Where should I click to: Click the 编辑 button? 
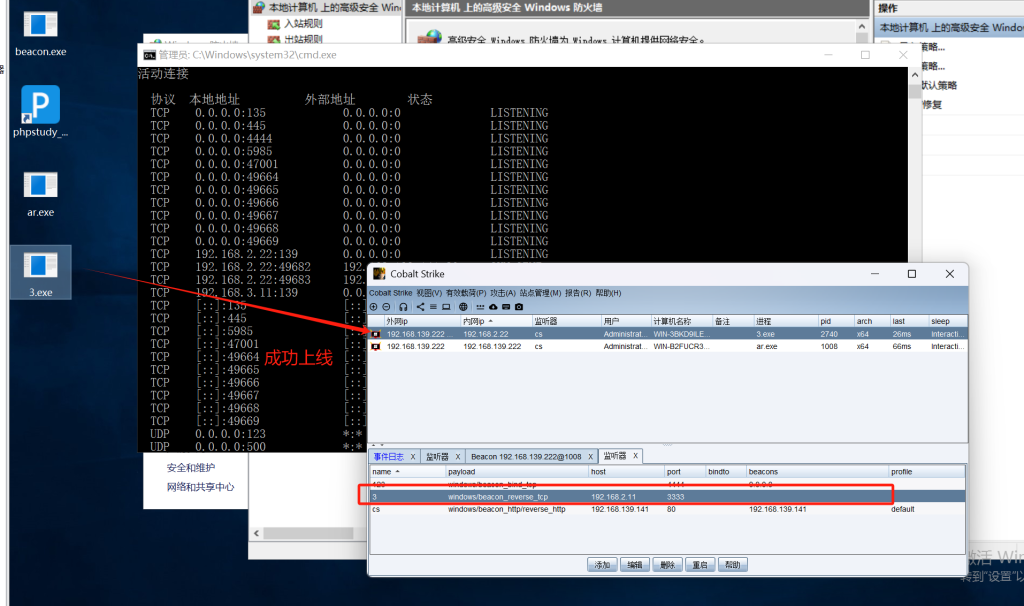(635, 565)
